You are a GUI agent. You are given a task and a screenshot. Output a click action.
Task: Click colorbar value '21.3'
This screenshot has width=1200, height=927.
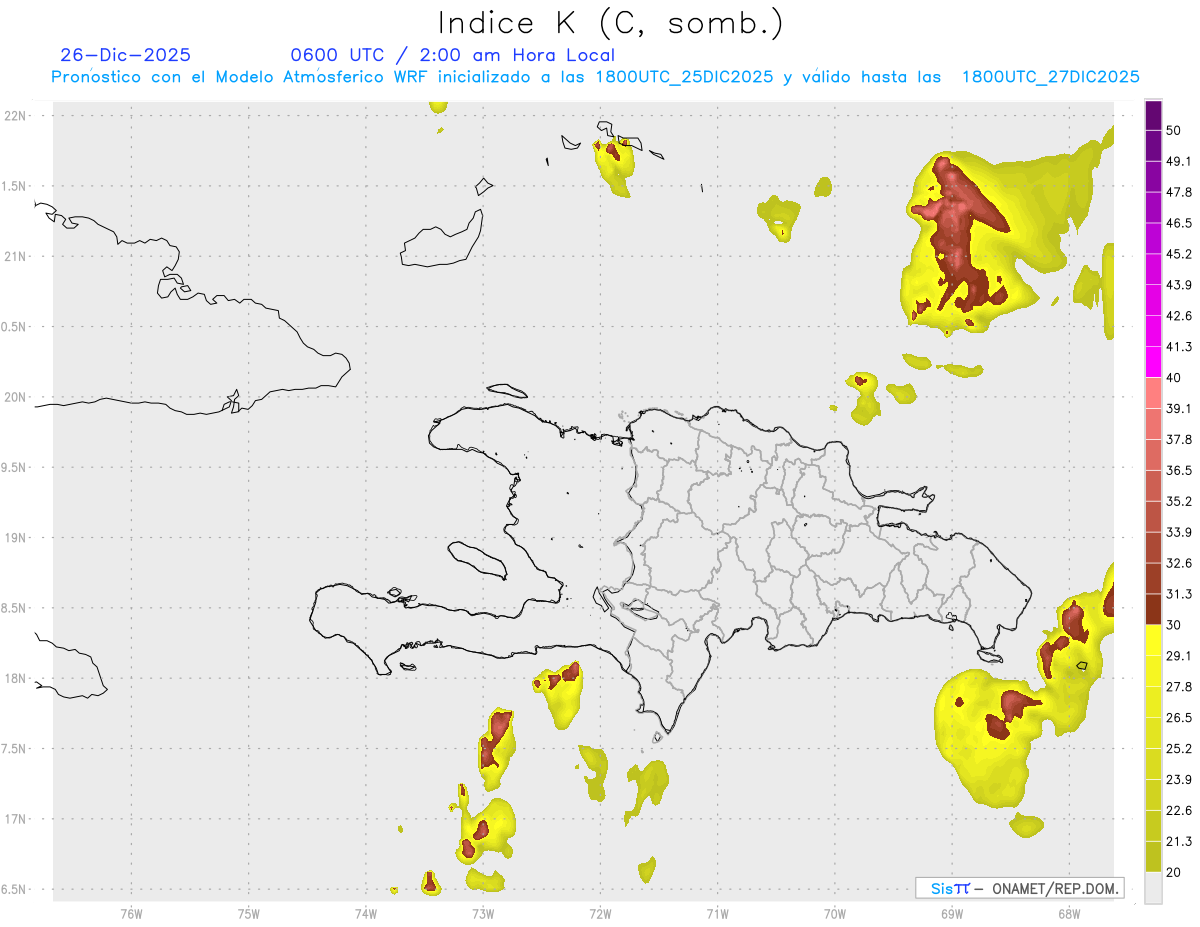tap(1179, 841)
